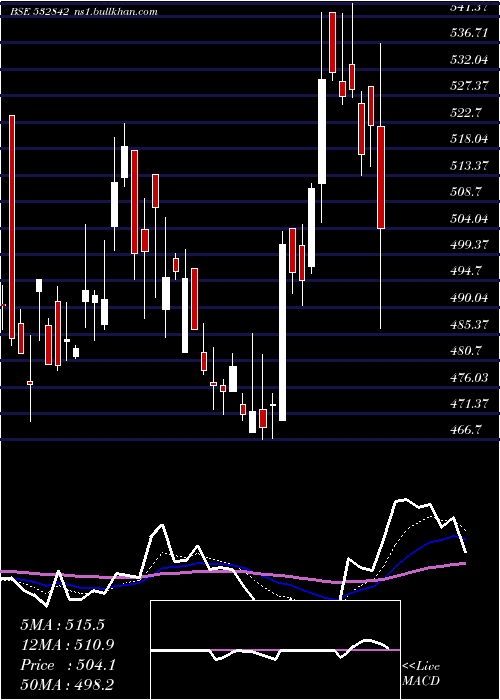Select the 485.37 price axis label
Viewport: 500px width, 700px height.
(469, 325)
